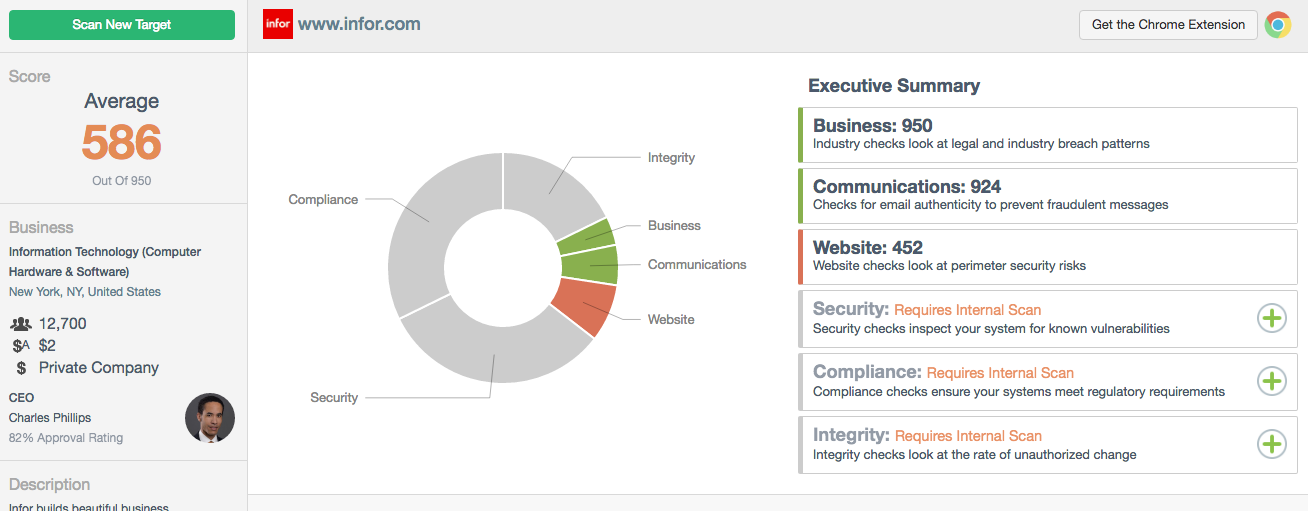Viewport: 1308px width, 511px height.
Task: Click the www.infor.com title link
Action: pyautogui.click(x=359, y=24)
